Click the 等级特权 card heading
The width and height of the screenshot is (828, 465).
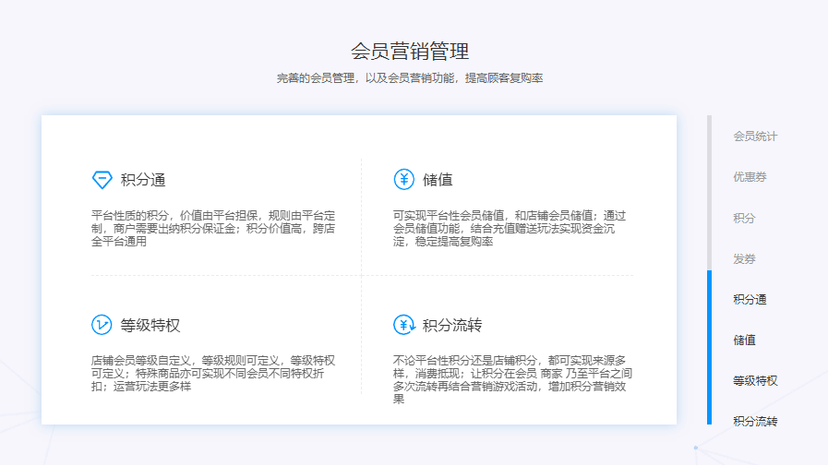[x=150, y=325]
